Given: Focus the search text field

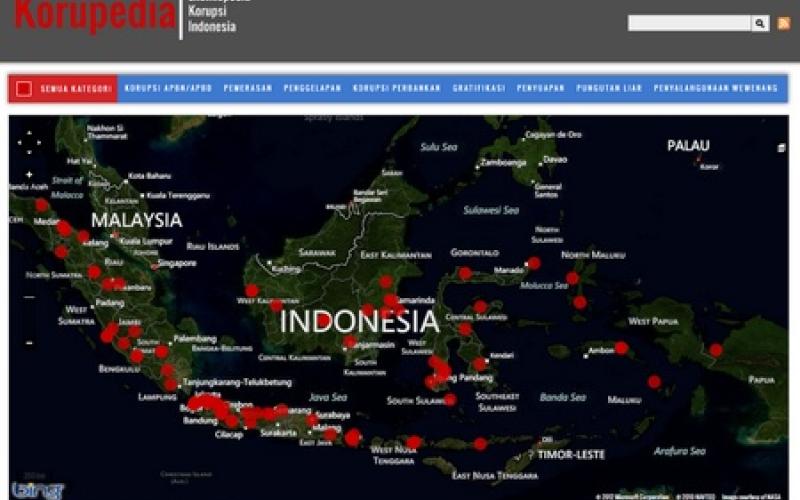Looking at the screenshot, I should [689, 23].
